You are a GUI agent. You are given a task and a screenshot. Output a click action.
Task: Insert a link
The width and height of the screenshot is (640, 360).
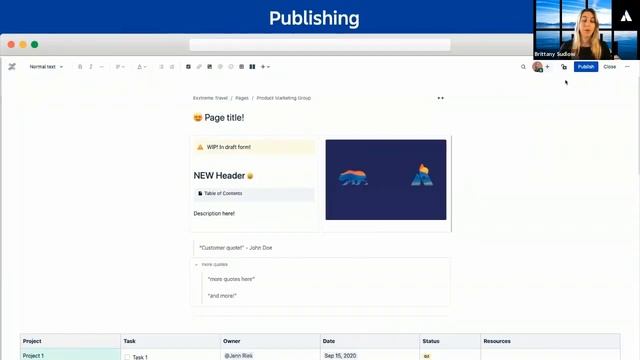[199, 67]
